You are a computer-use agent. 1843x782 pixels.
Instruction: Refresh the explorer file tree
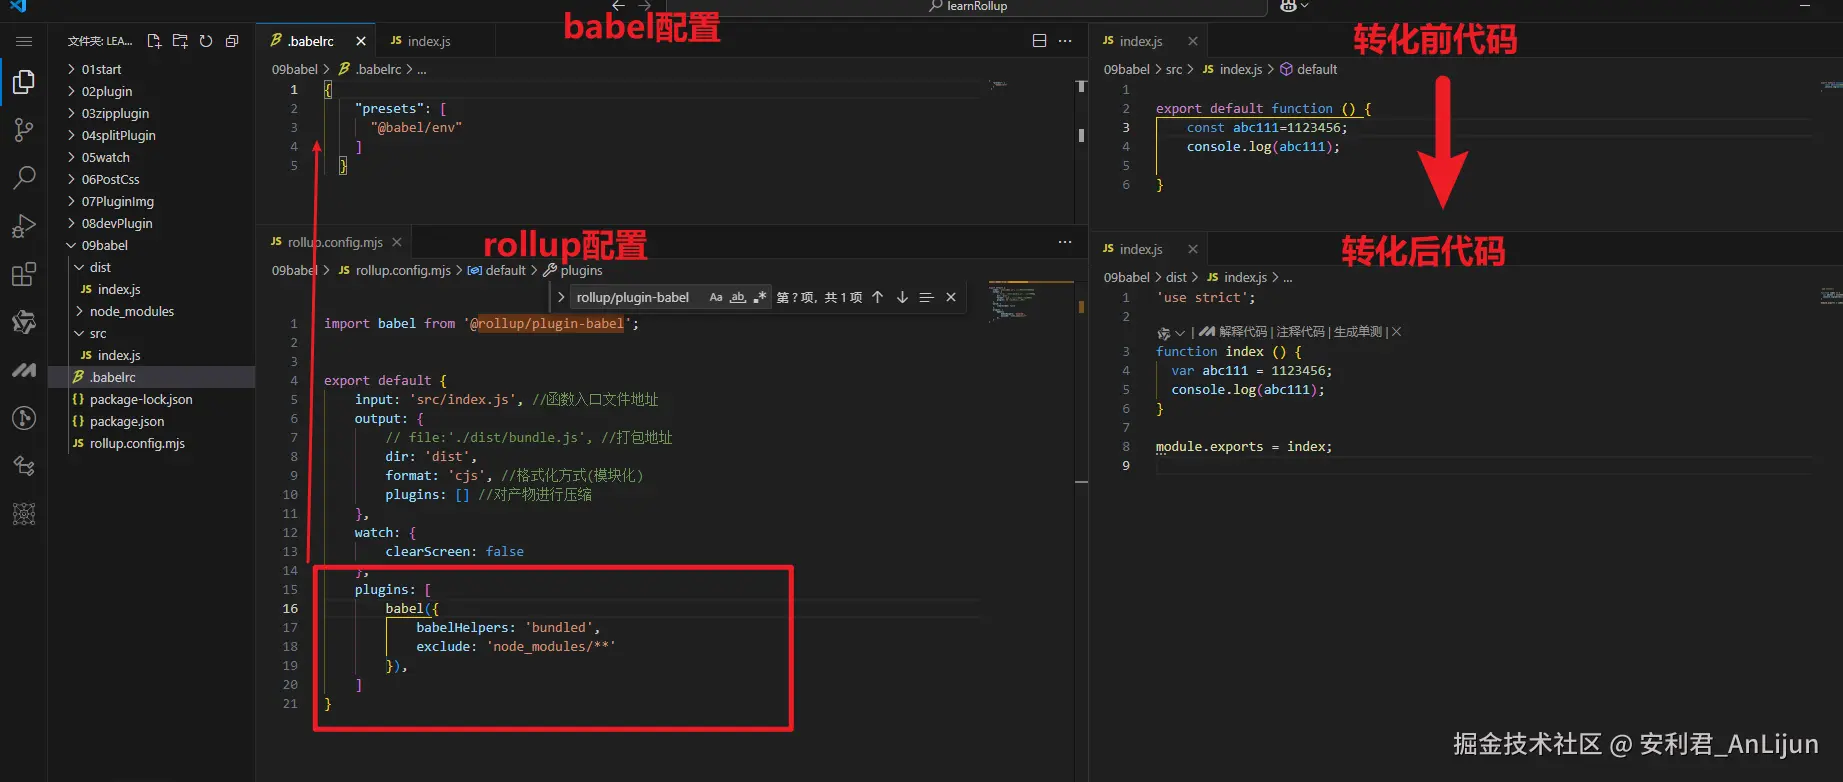coord(206,41)
